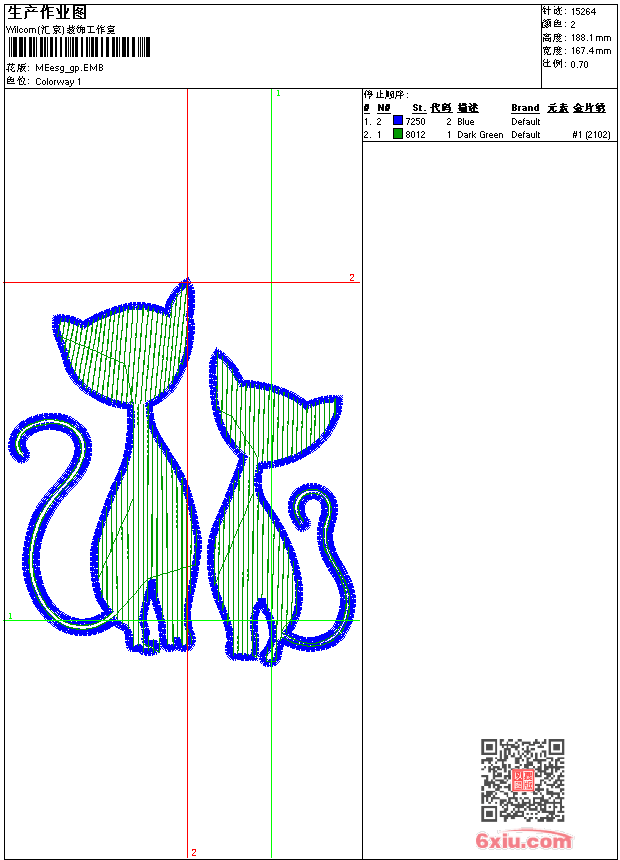Click the 'Blue' description text

[x=466, y=122]
